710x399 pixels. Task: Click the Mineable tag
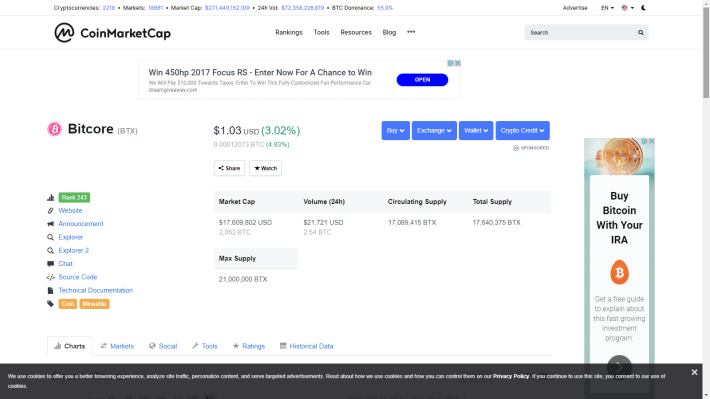tap(94, 304)
